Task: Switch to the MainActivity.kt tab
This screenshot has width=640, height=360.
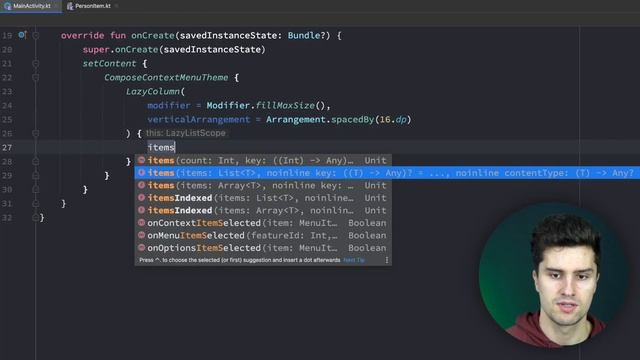Action: (x=31, y=6)
